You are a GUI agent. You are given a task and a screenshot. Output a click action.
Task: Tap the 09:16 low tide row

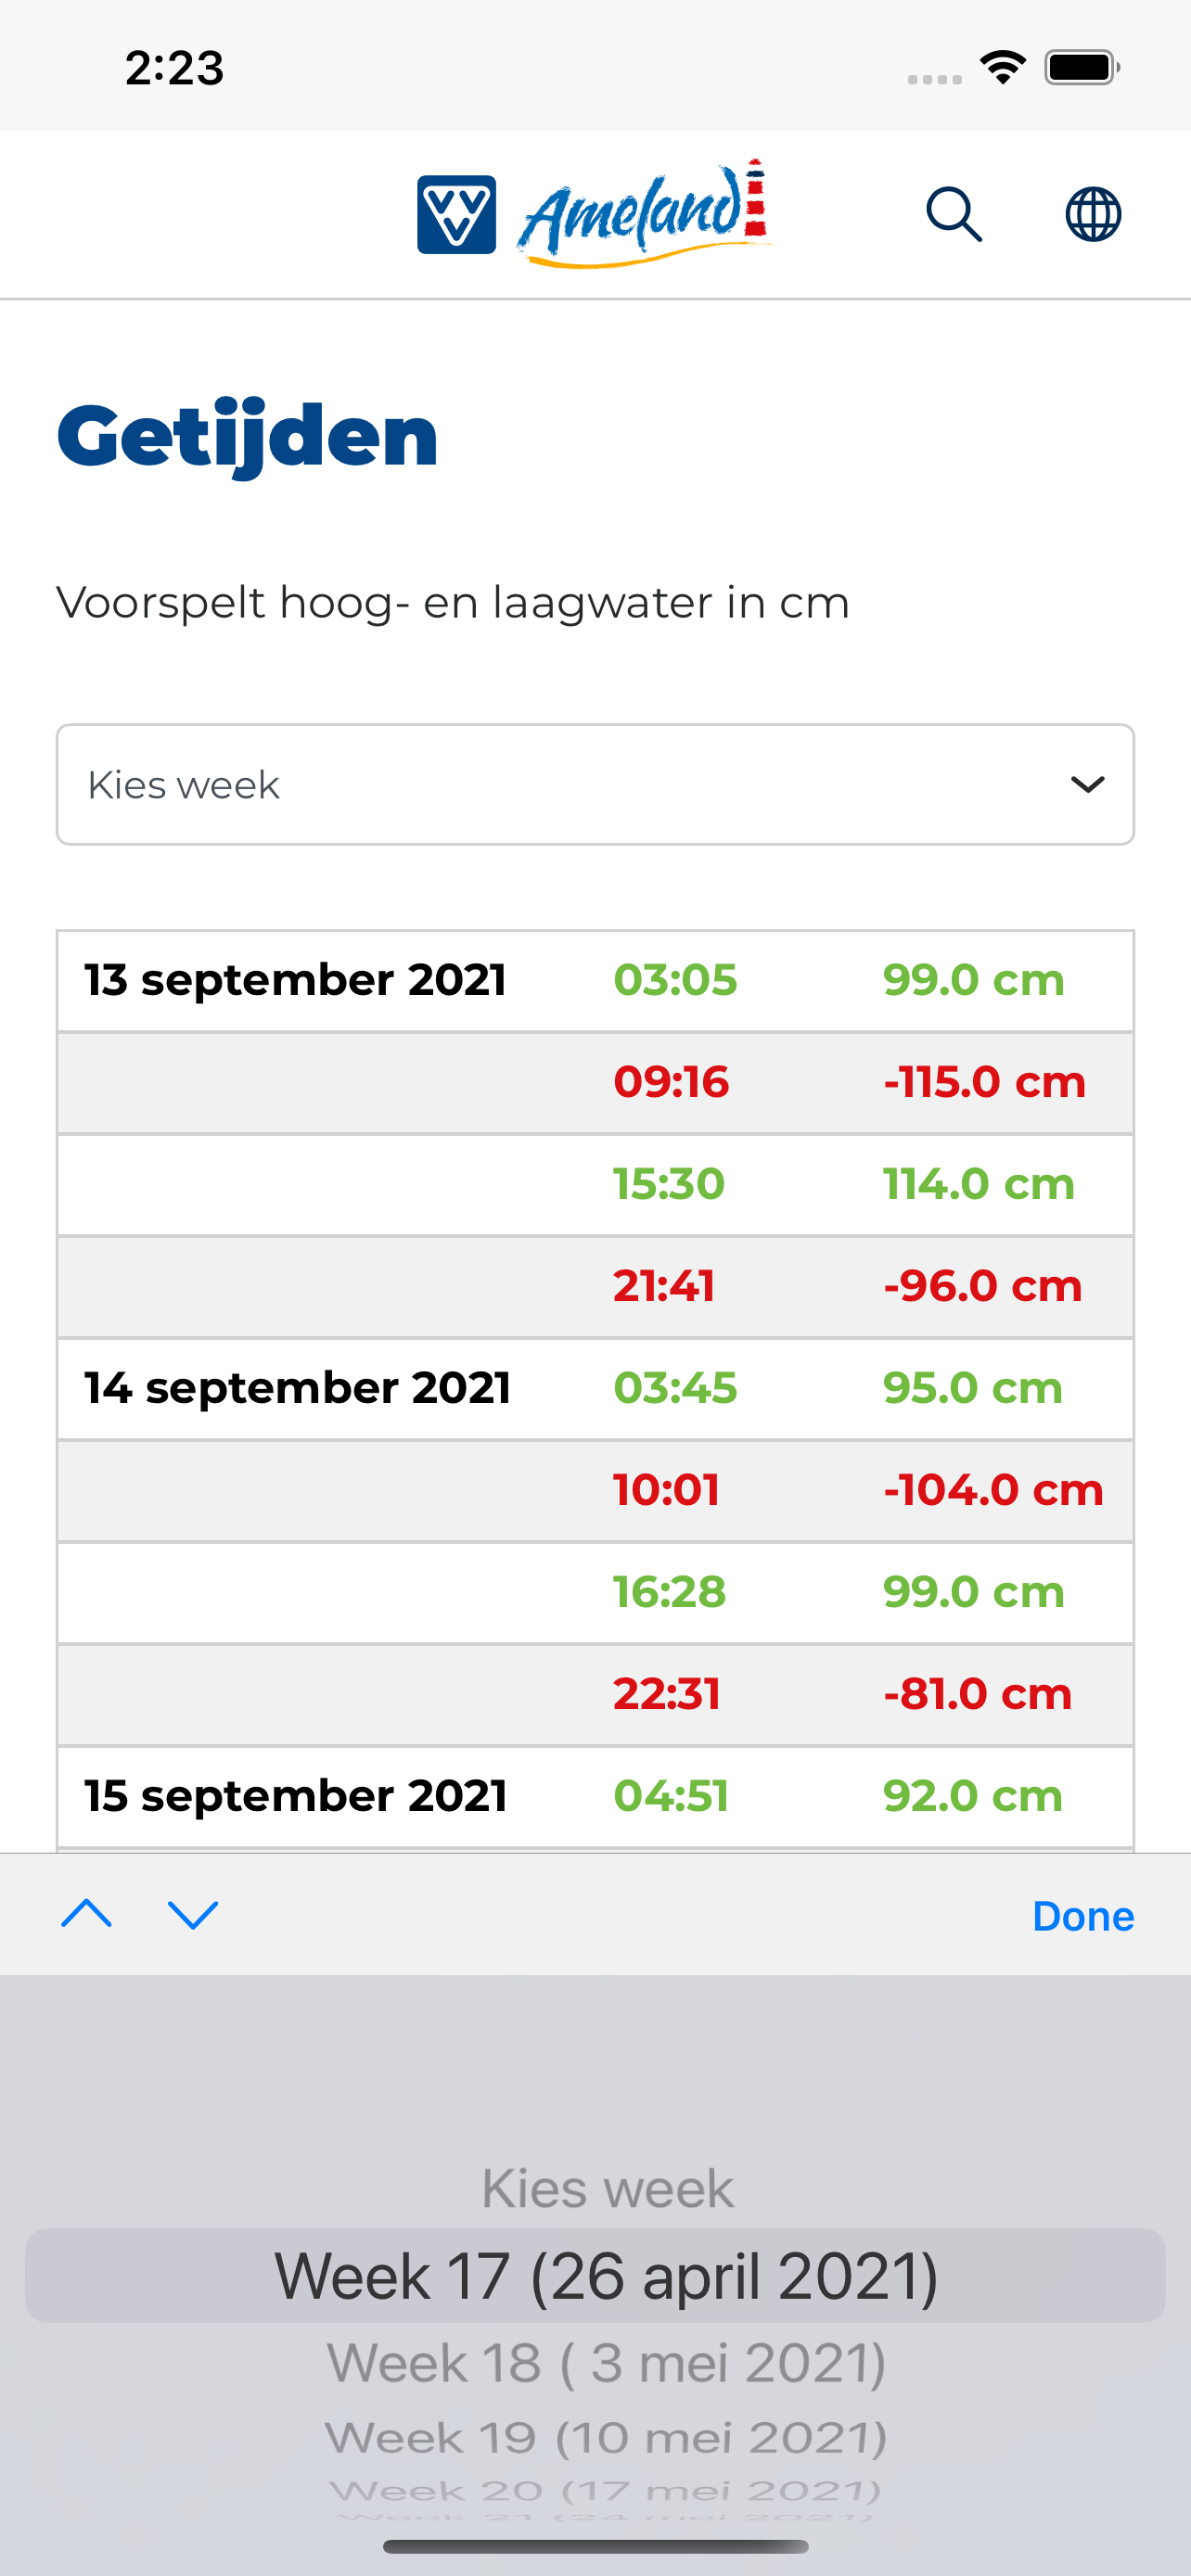pyautogui.click(x=595, y=1083)
